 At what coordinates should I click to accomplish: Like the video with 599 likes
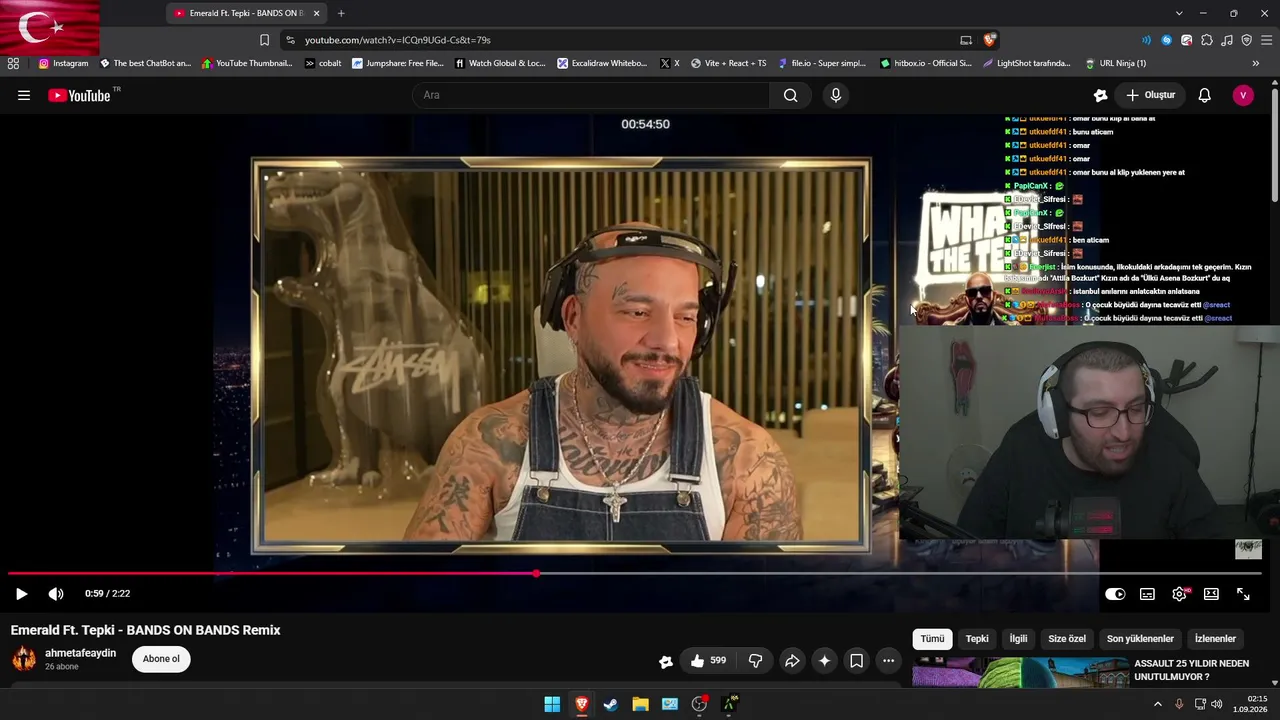point(707,660)
